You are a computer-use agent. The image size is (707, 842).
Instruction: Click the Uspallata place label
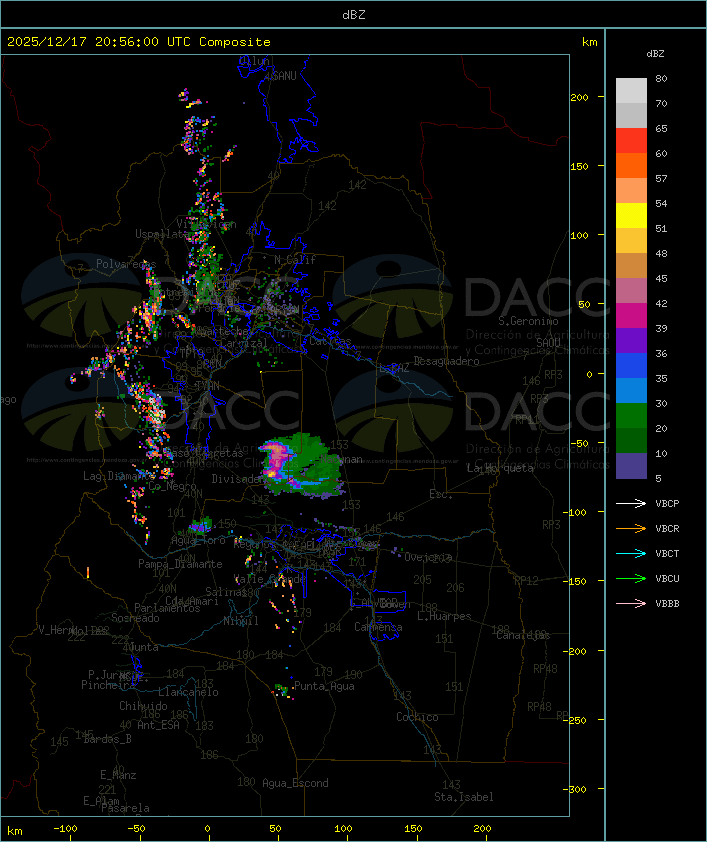161,234
